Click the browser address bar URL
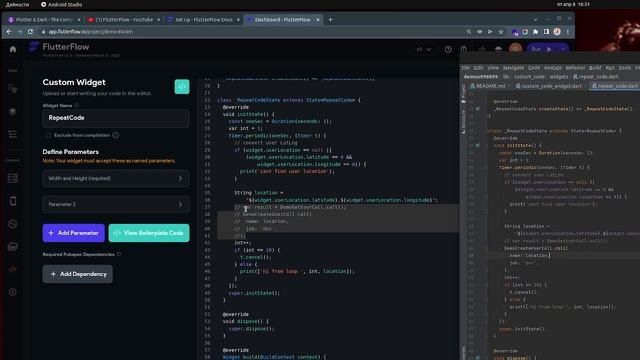The height and width of the screenshot is (360, 640). tap(91, 31)
